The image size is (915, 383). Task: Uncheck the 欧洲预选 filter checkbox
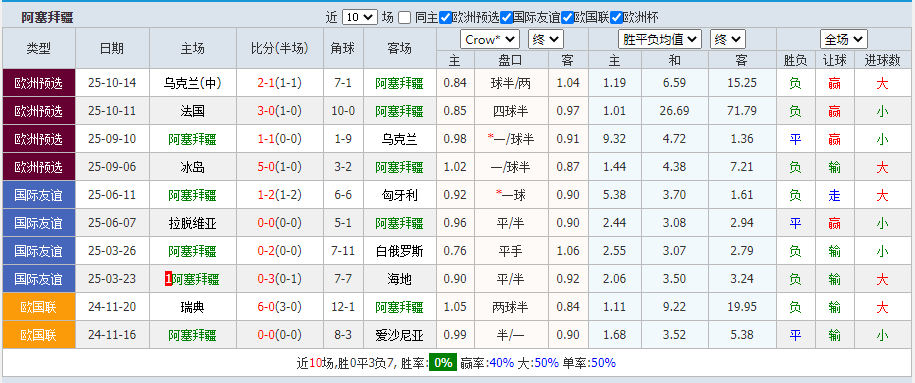tap(445, 18)
